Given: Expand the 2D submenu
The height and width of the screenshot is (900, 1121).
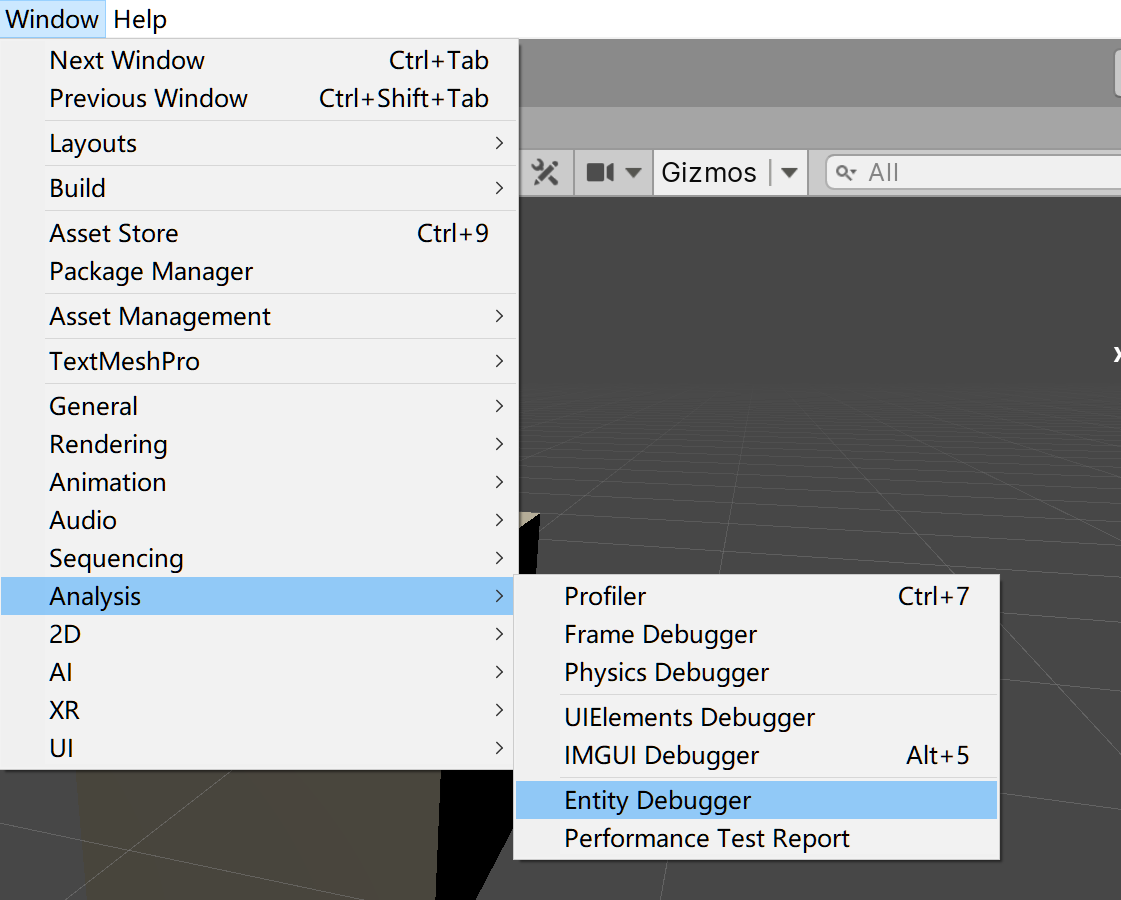Looking at the screenshot, I should [259, 634].
